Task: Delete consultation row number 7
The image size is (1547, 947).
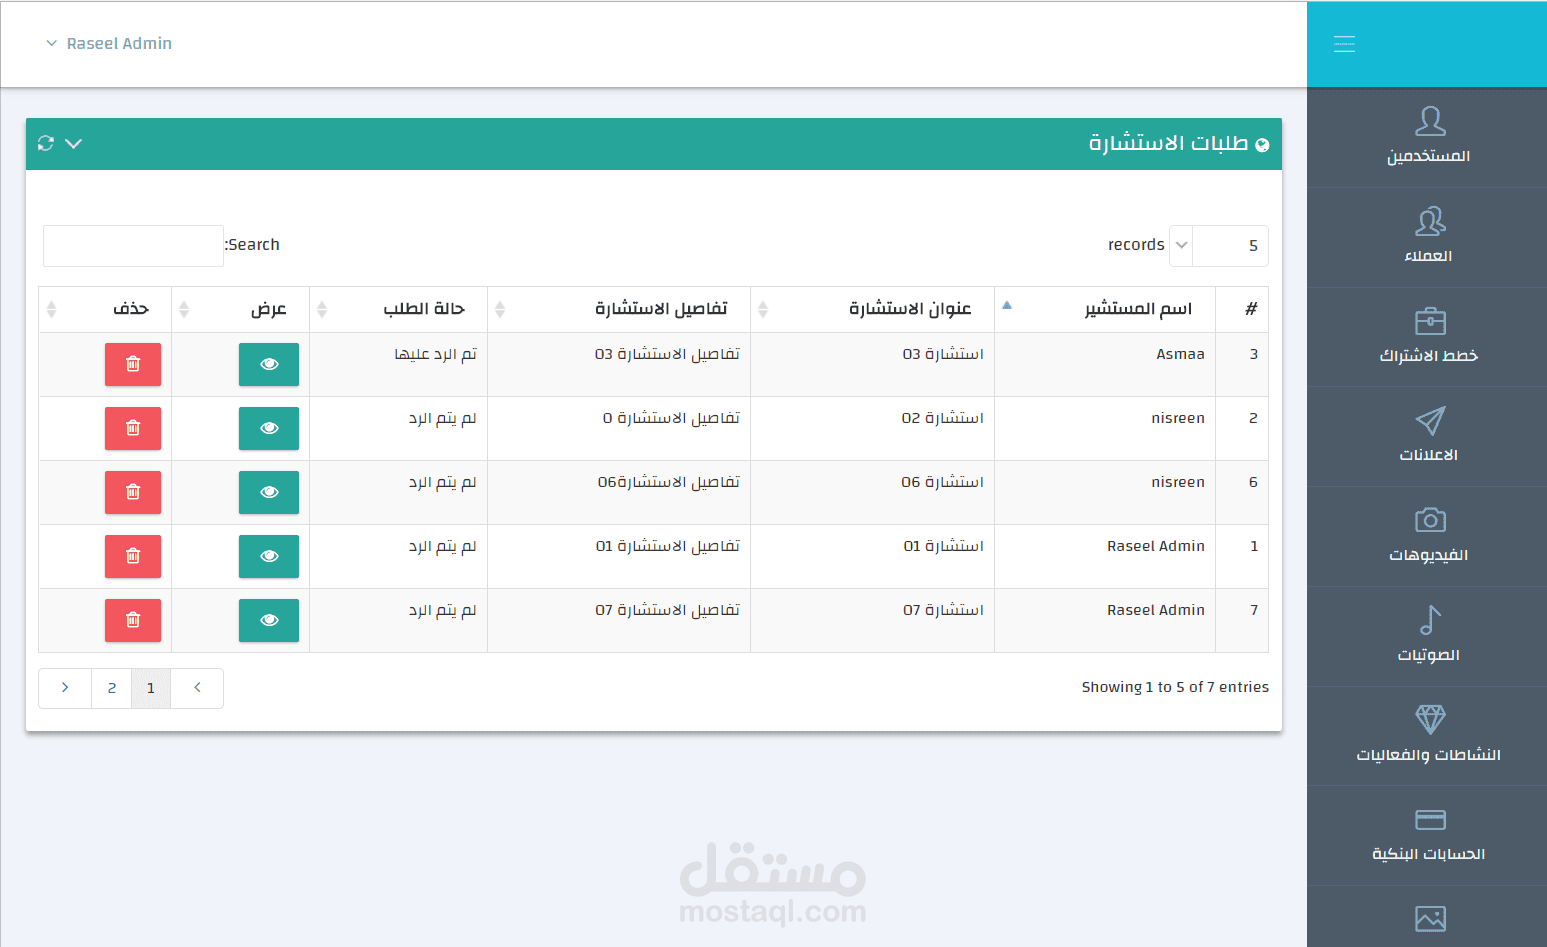Action: point(133,620)
